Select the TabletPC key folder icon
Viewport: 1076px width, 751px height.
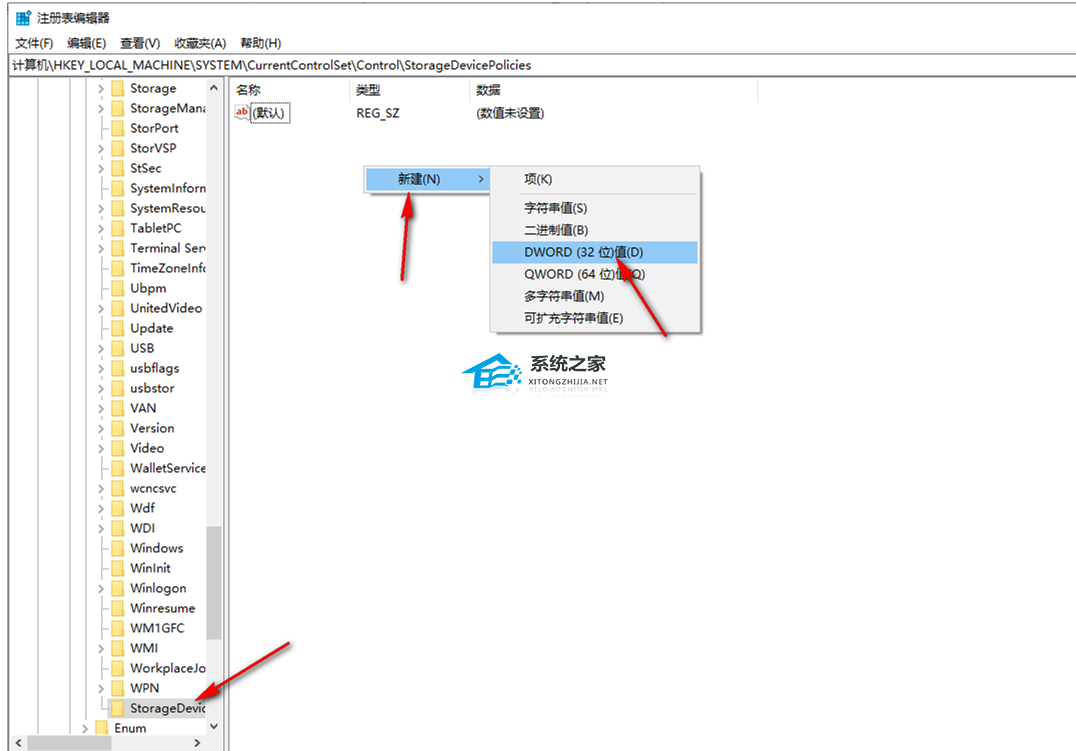120,228
